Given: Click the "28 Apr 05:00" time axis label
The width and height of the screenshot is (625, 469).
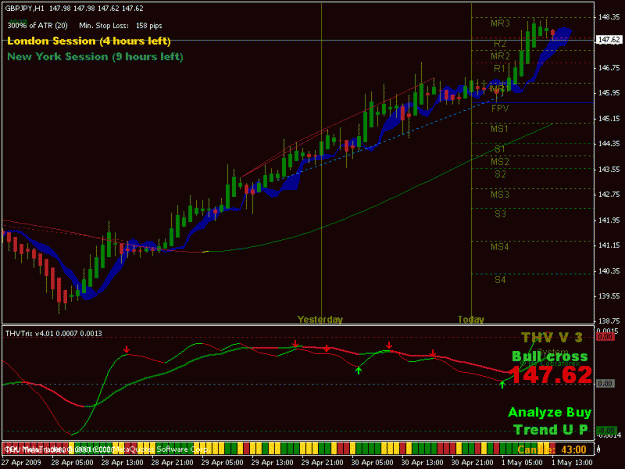Looking at the screenshot, I should 72,462.
